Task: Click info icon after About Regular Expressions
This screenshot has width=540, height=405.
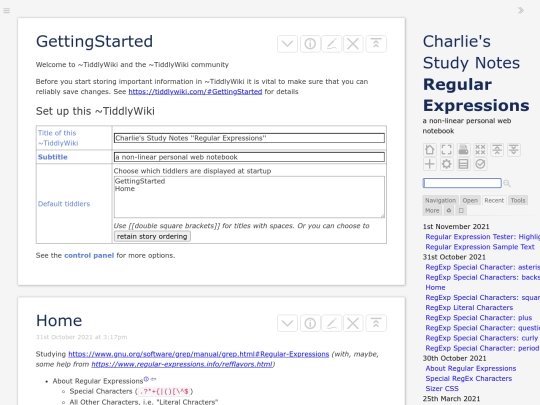Action: click(x=146, y=379)
